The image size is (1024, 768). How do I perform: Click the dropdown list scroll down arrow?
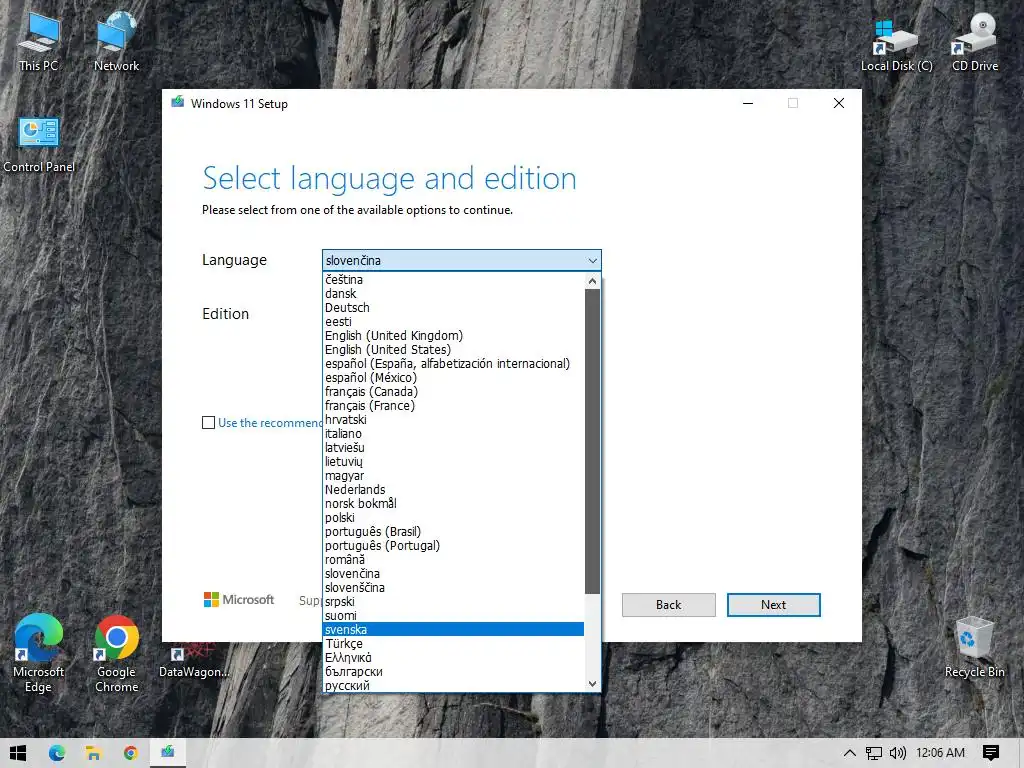[x=592, y=684]
